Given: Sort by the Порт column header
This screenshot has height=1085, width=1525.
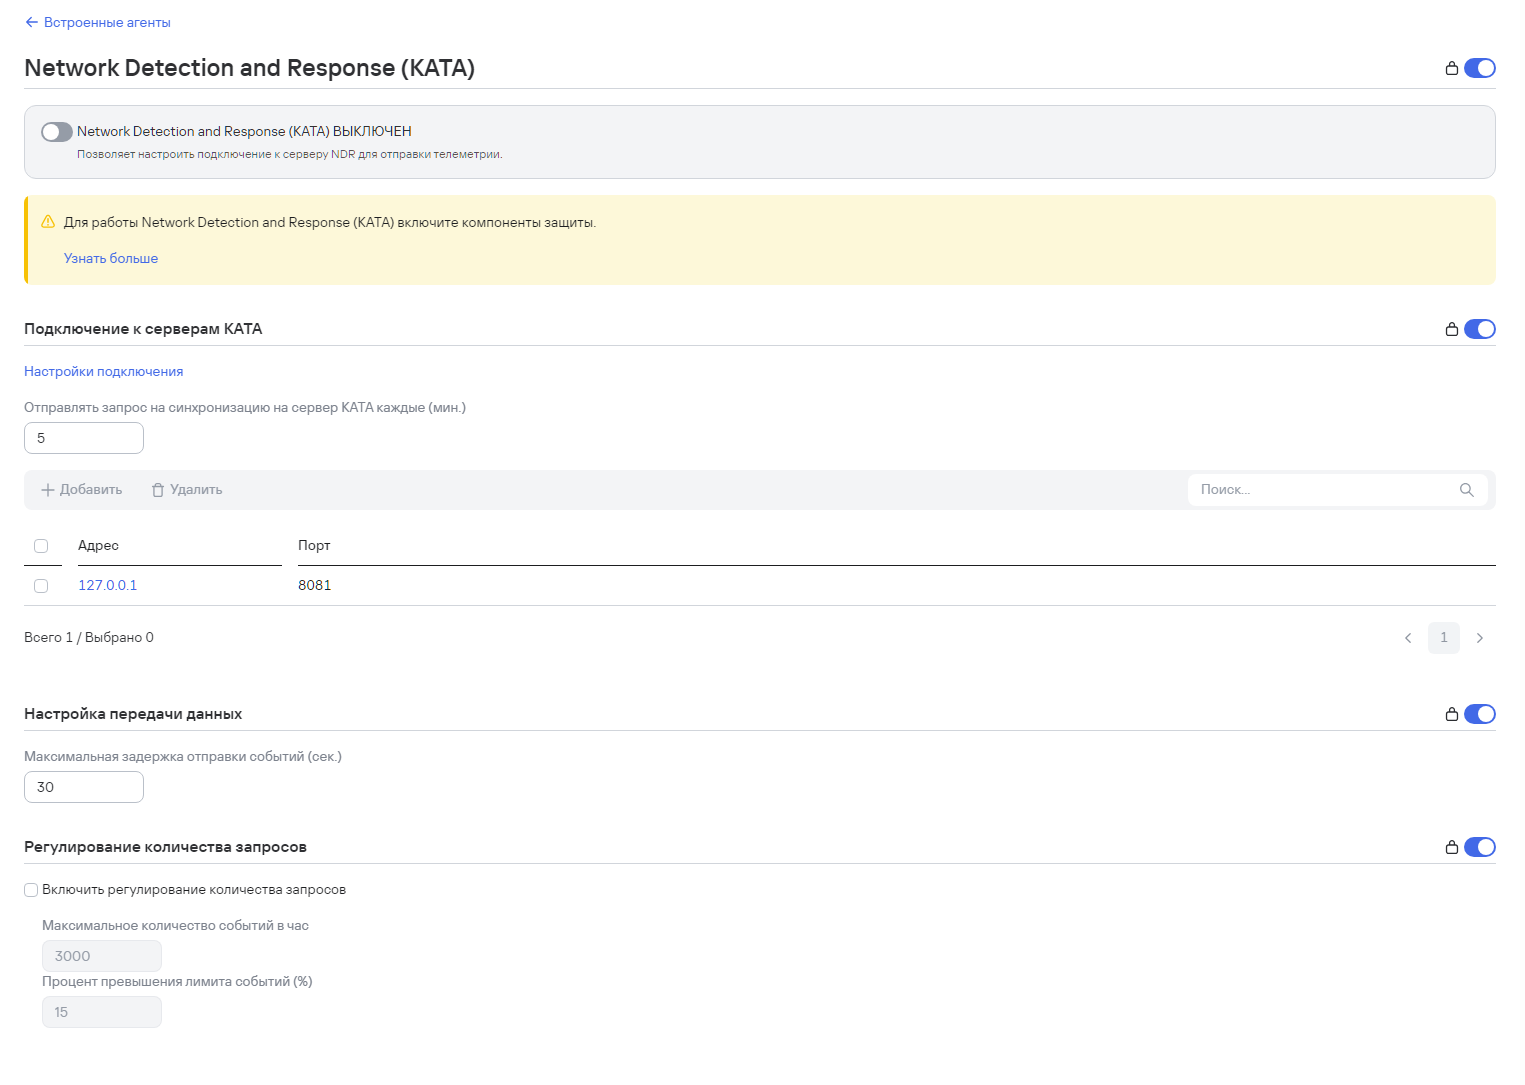Looking at the screenshot, I should (x=314, y=545).
